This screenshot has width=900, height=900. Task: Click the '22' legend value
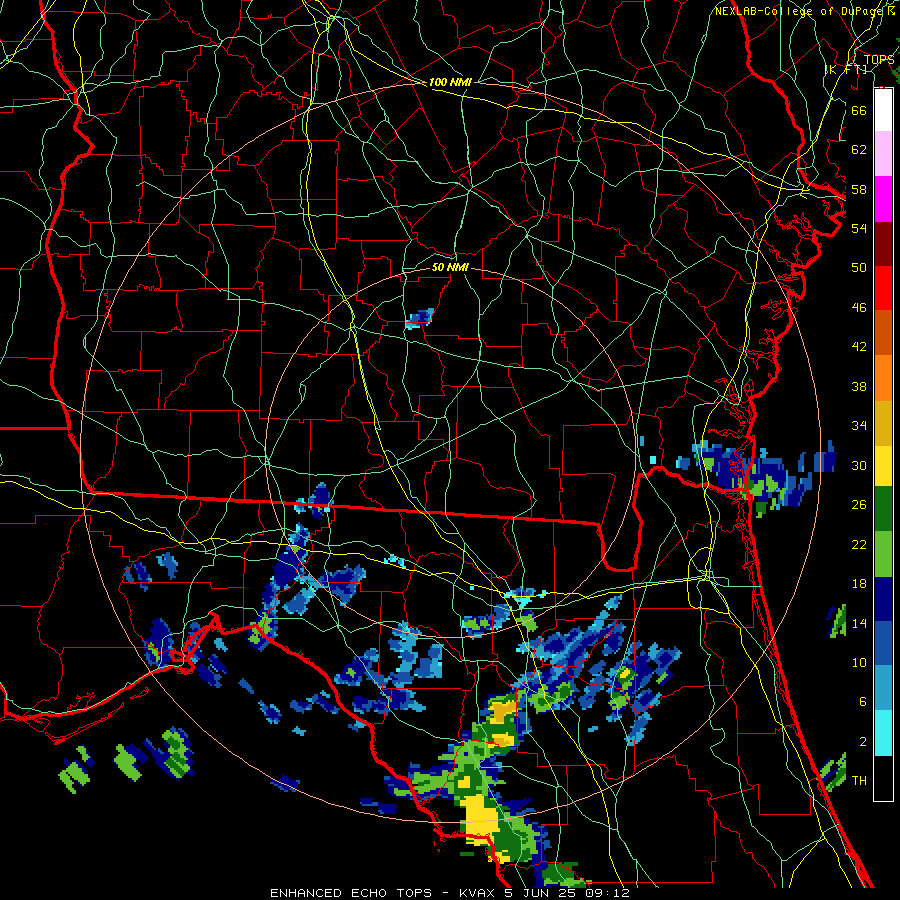(x=859, y=545)
